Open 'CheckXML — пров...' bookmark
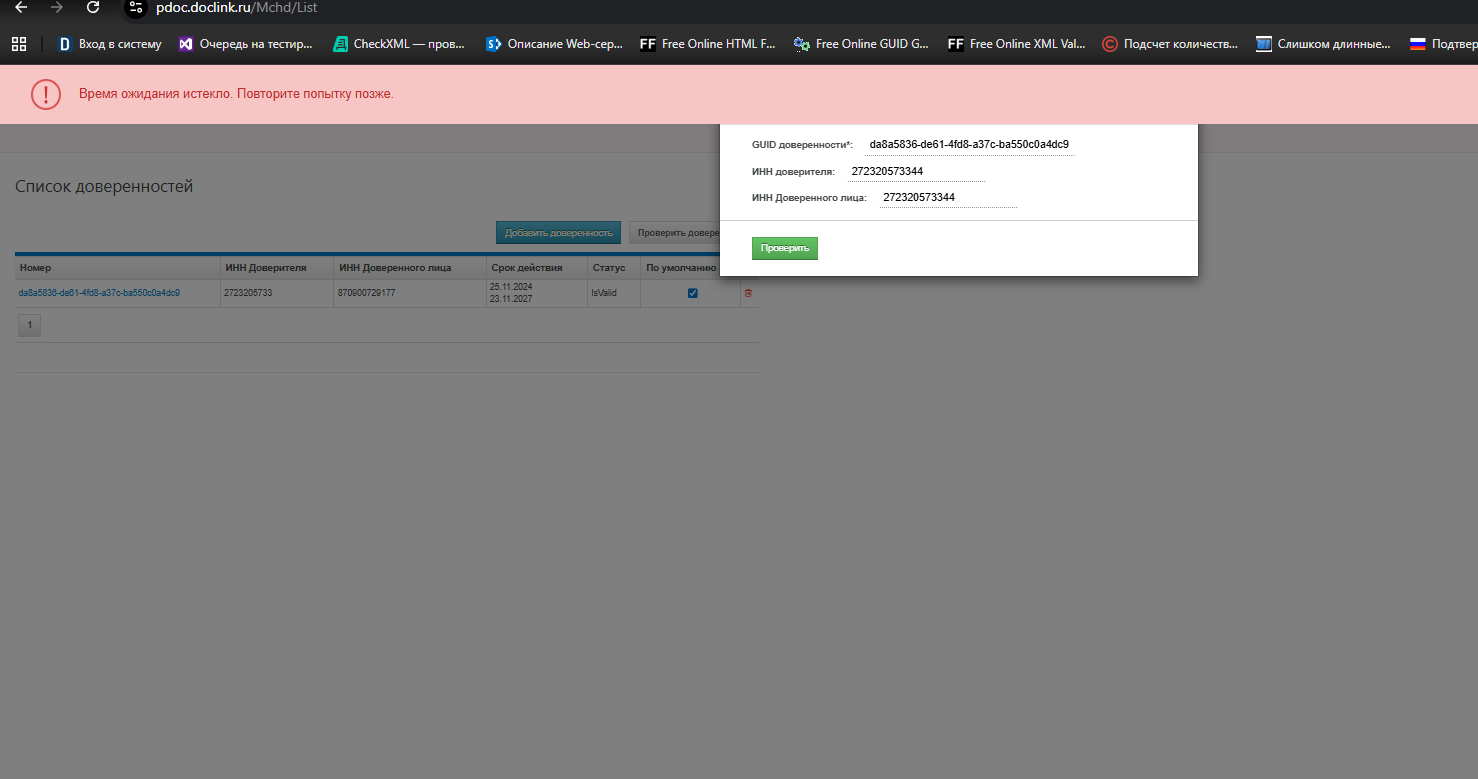The width and height of the screenshot is (1478, 779). (399, 44)
